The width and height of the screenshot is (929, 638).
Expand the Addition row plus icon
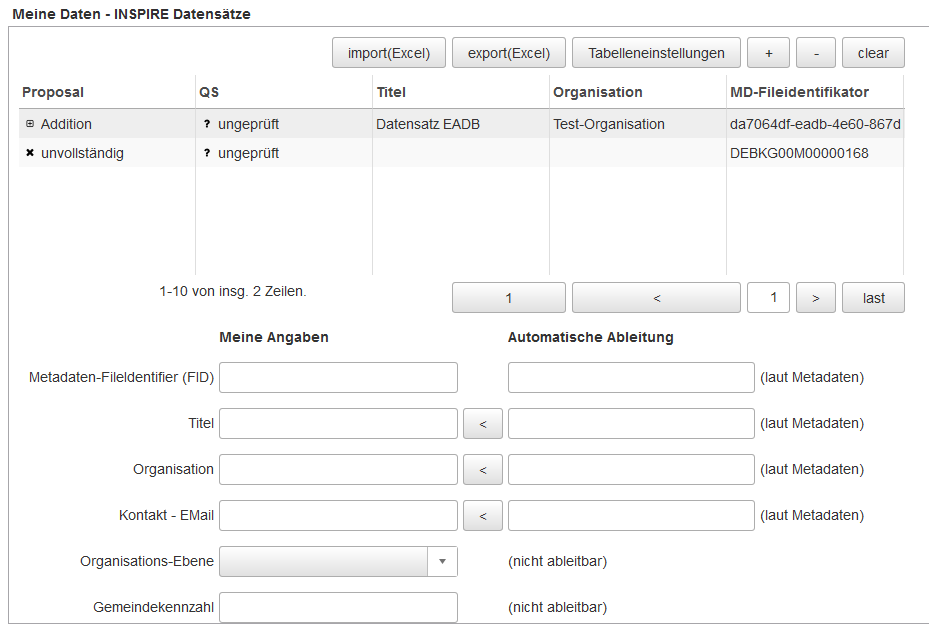(30, 124)
